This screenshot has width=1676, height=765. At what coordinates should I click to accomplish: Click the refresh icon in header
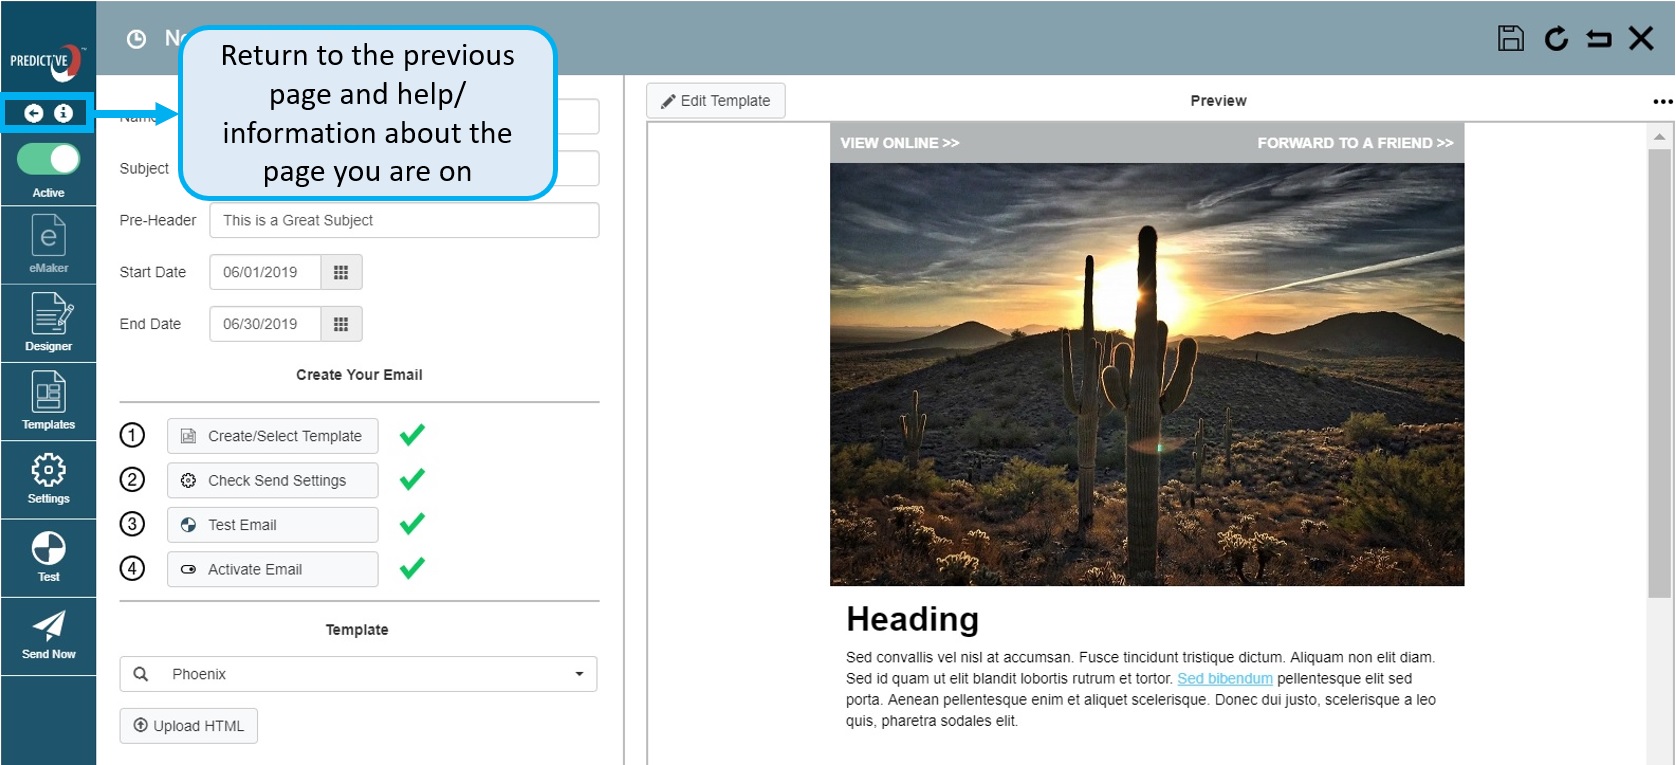tap(1556, 39)
